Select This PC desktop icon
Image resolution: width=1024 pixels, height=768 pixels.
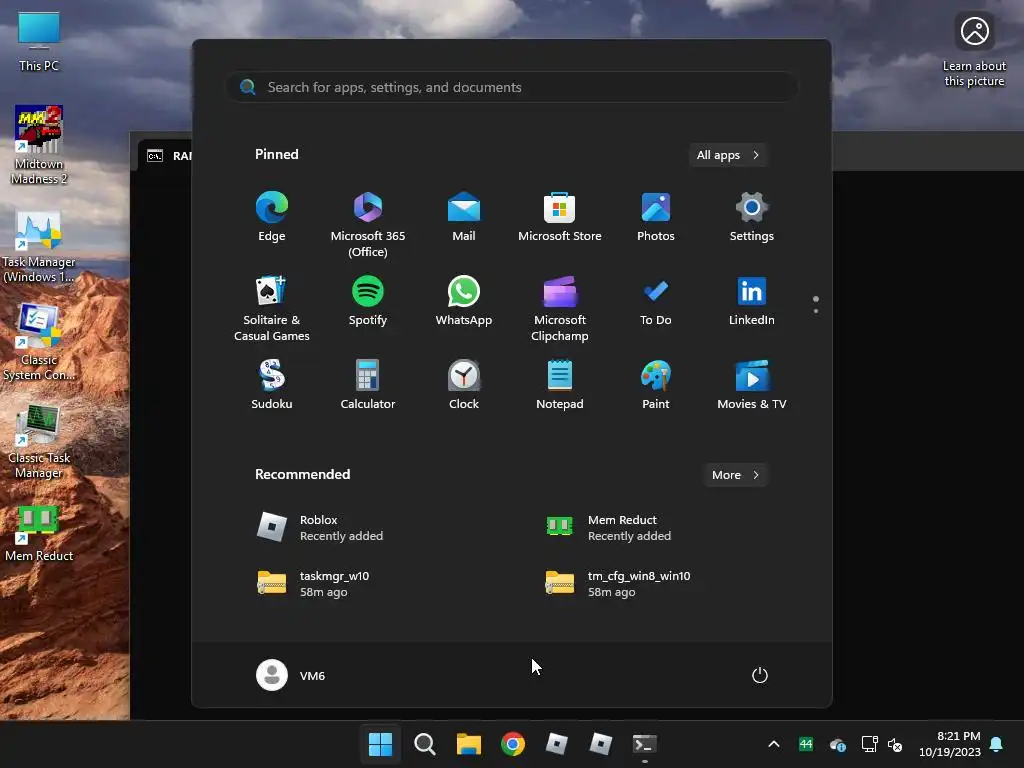(39, 41)
